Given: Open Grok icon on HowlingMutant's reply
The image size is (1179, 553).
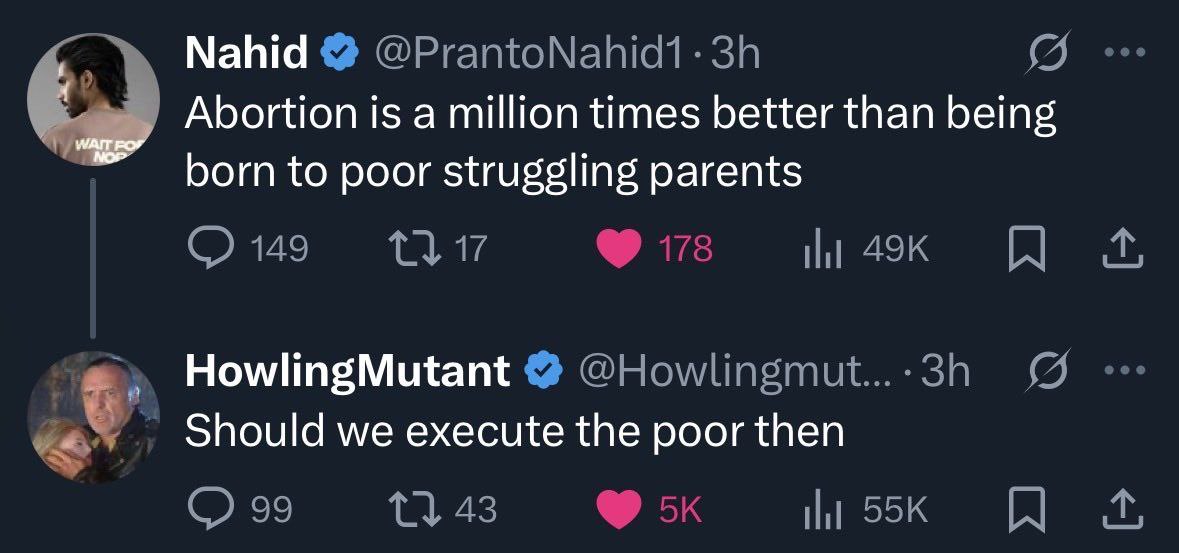Looking at the screenshot, I should pyautogui.click(x=1049, y=372).
